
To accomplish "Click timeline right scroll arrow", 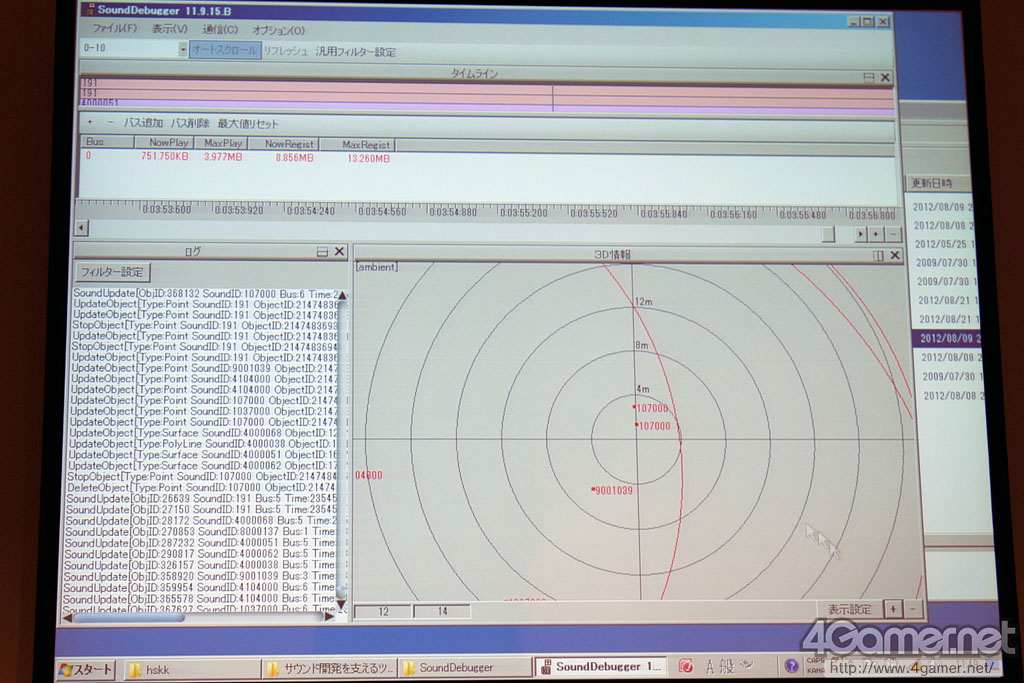I will pos(861,234).
